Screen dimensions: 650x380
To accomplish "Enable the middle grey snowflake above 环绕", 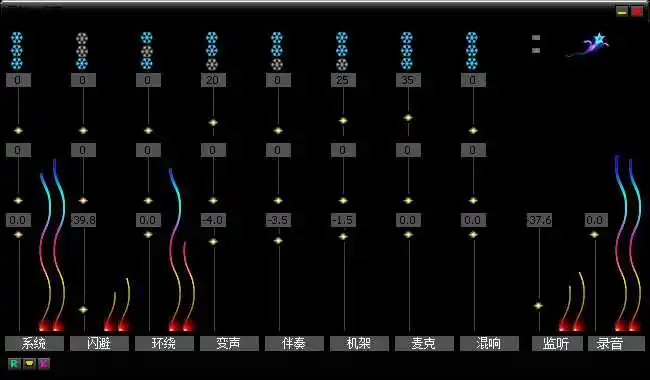I will (147, 51).
